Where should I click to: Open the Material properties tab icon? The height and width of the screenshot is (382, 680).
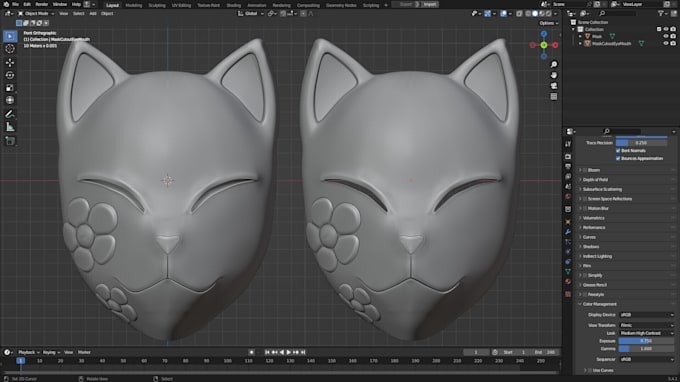(x=568, y=282)
